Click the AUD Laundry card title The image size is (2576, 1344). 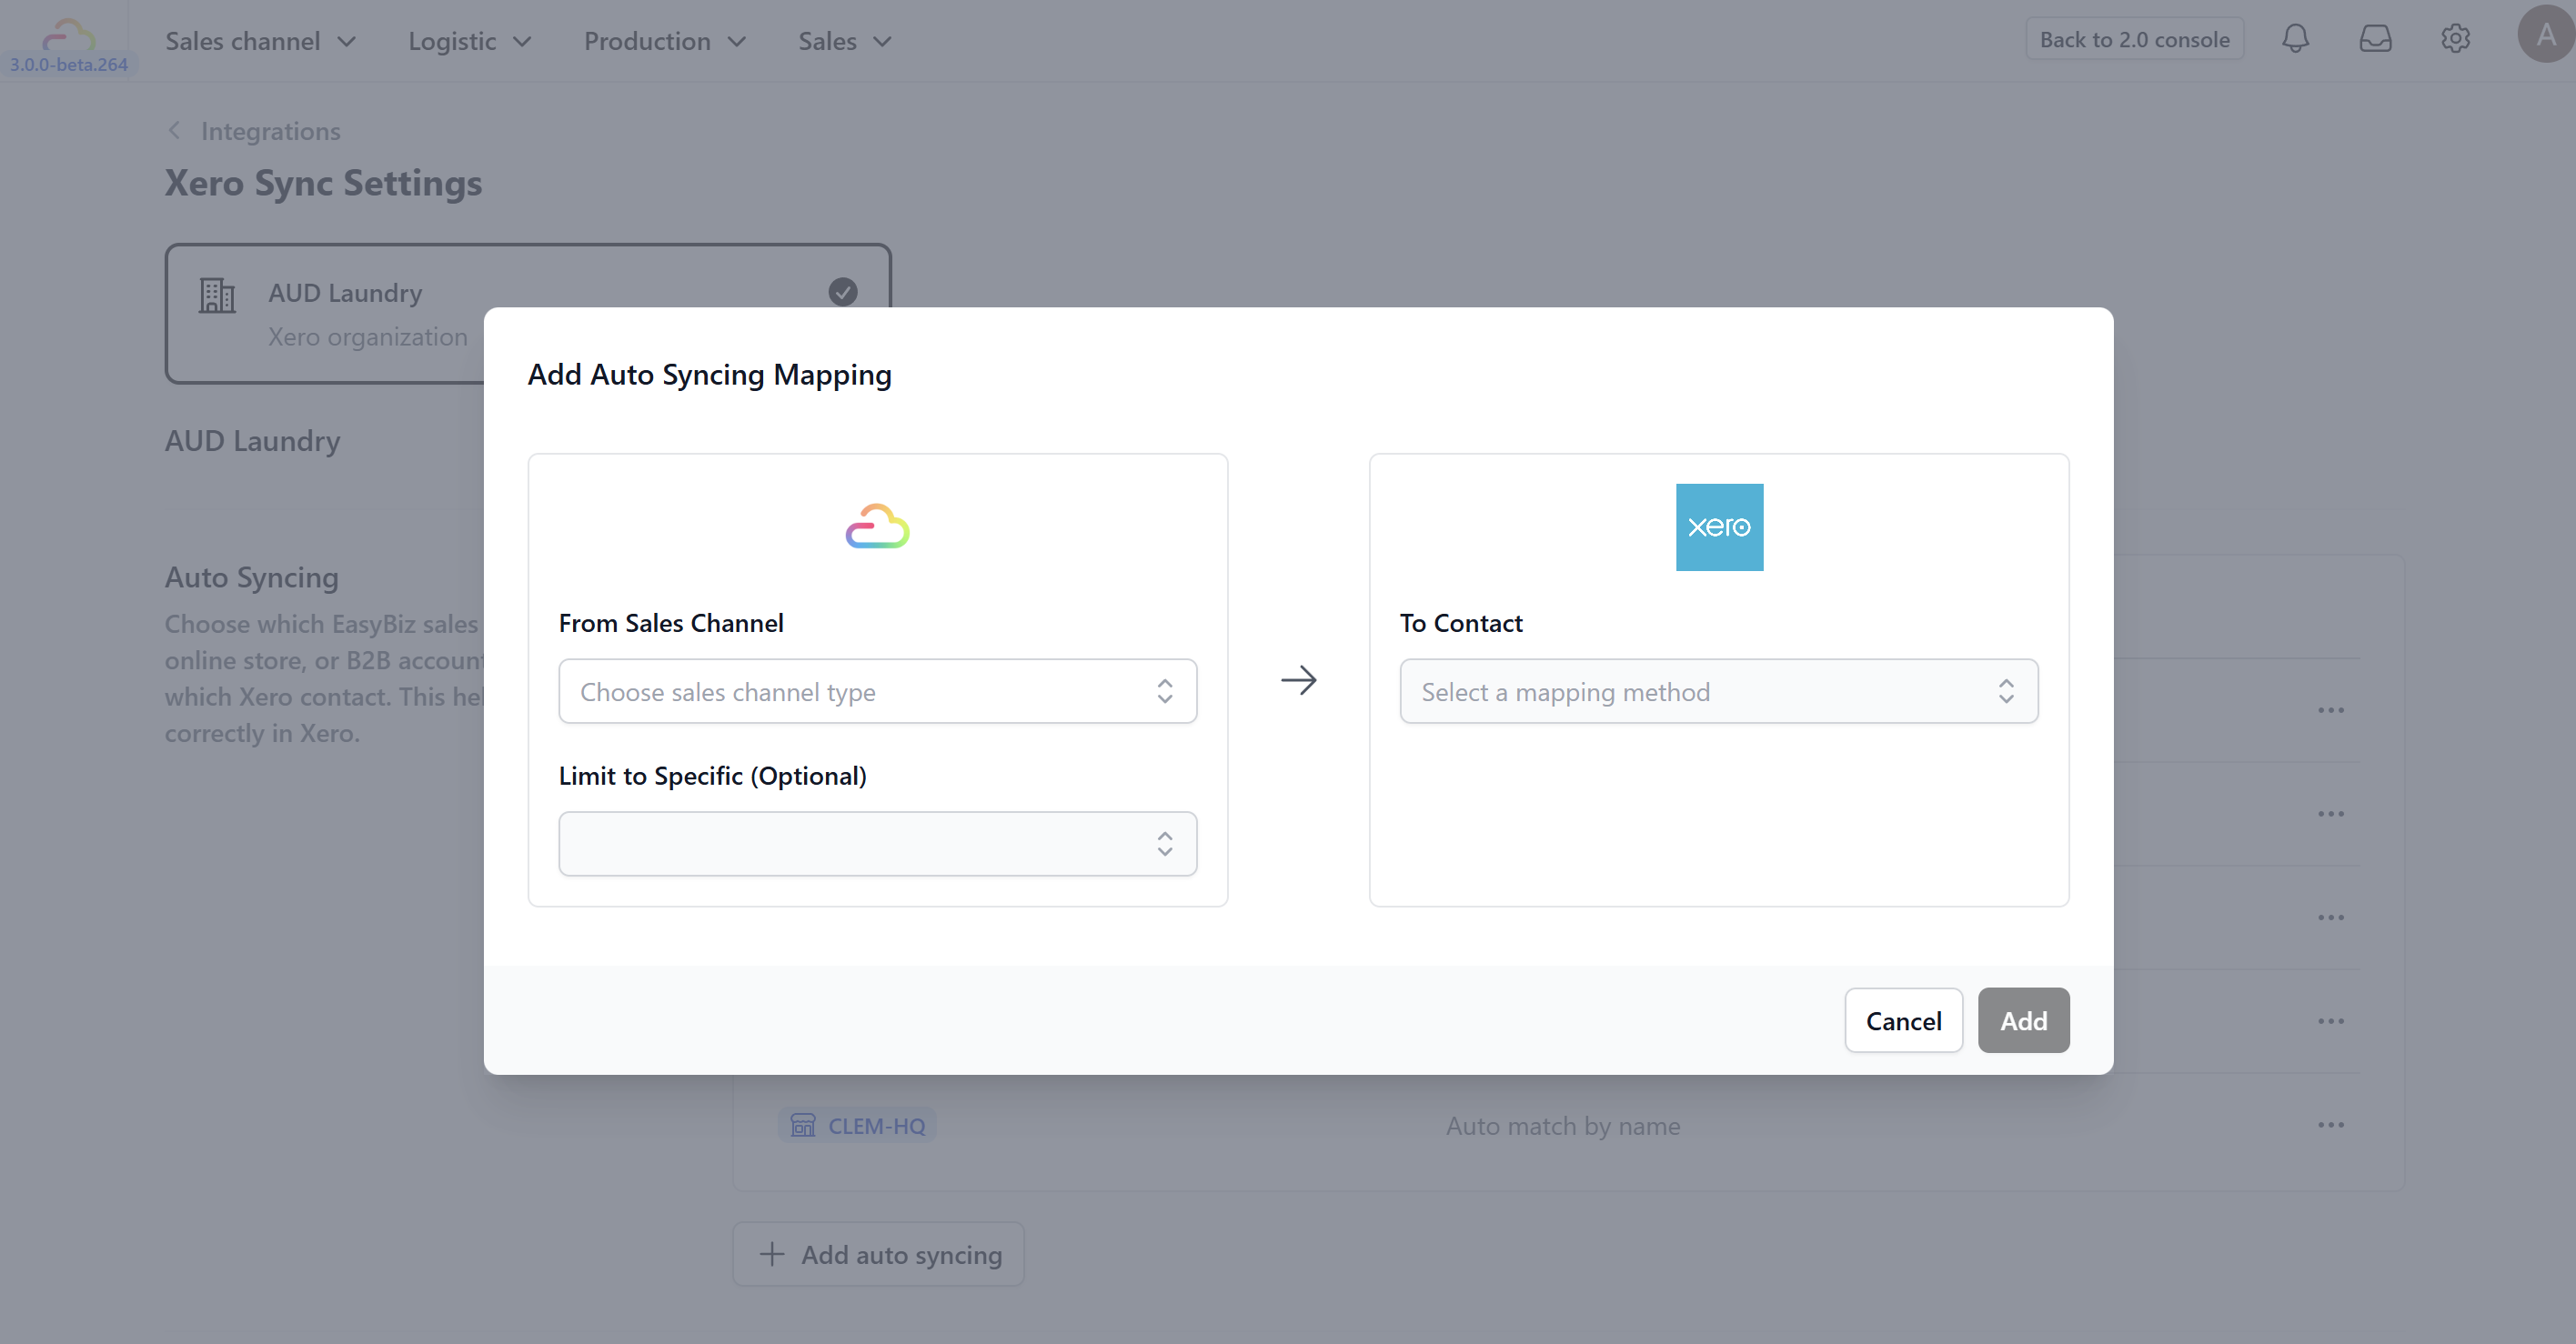[x=345, y=293]
